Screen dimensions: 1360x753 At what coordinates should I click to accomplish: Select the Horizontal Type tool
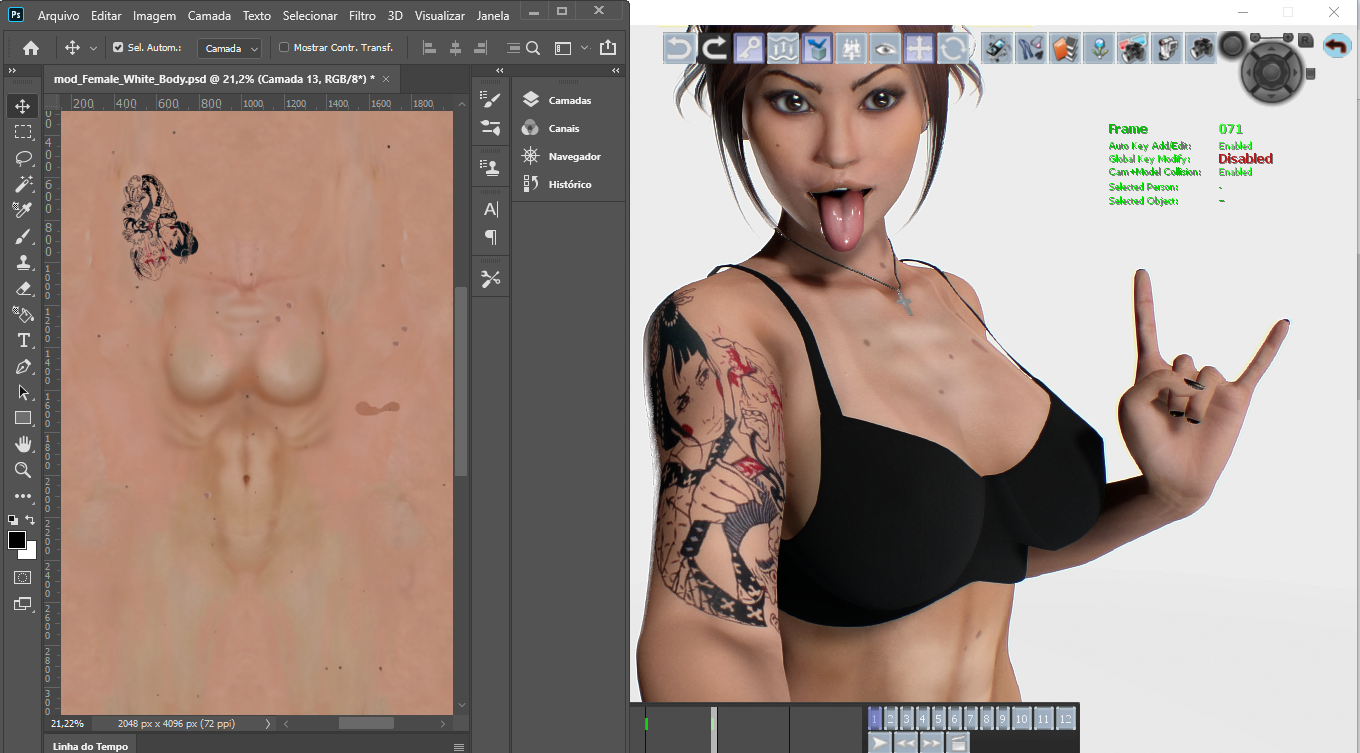23,340
